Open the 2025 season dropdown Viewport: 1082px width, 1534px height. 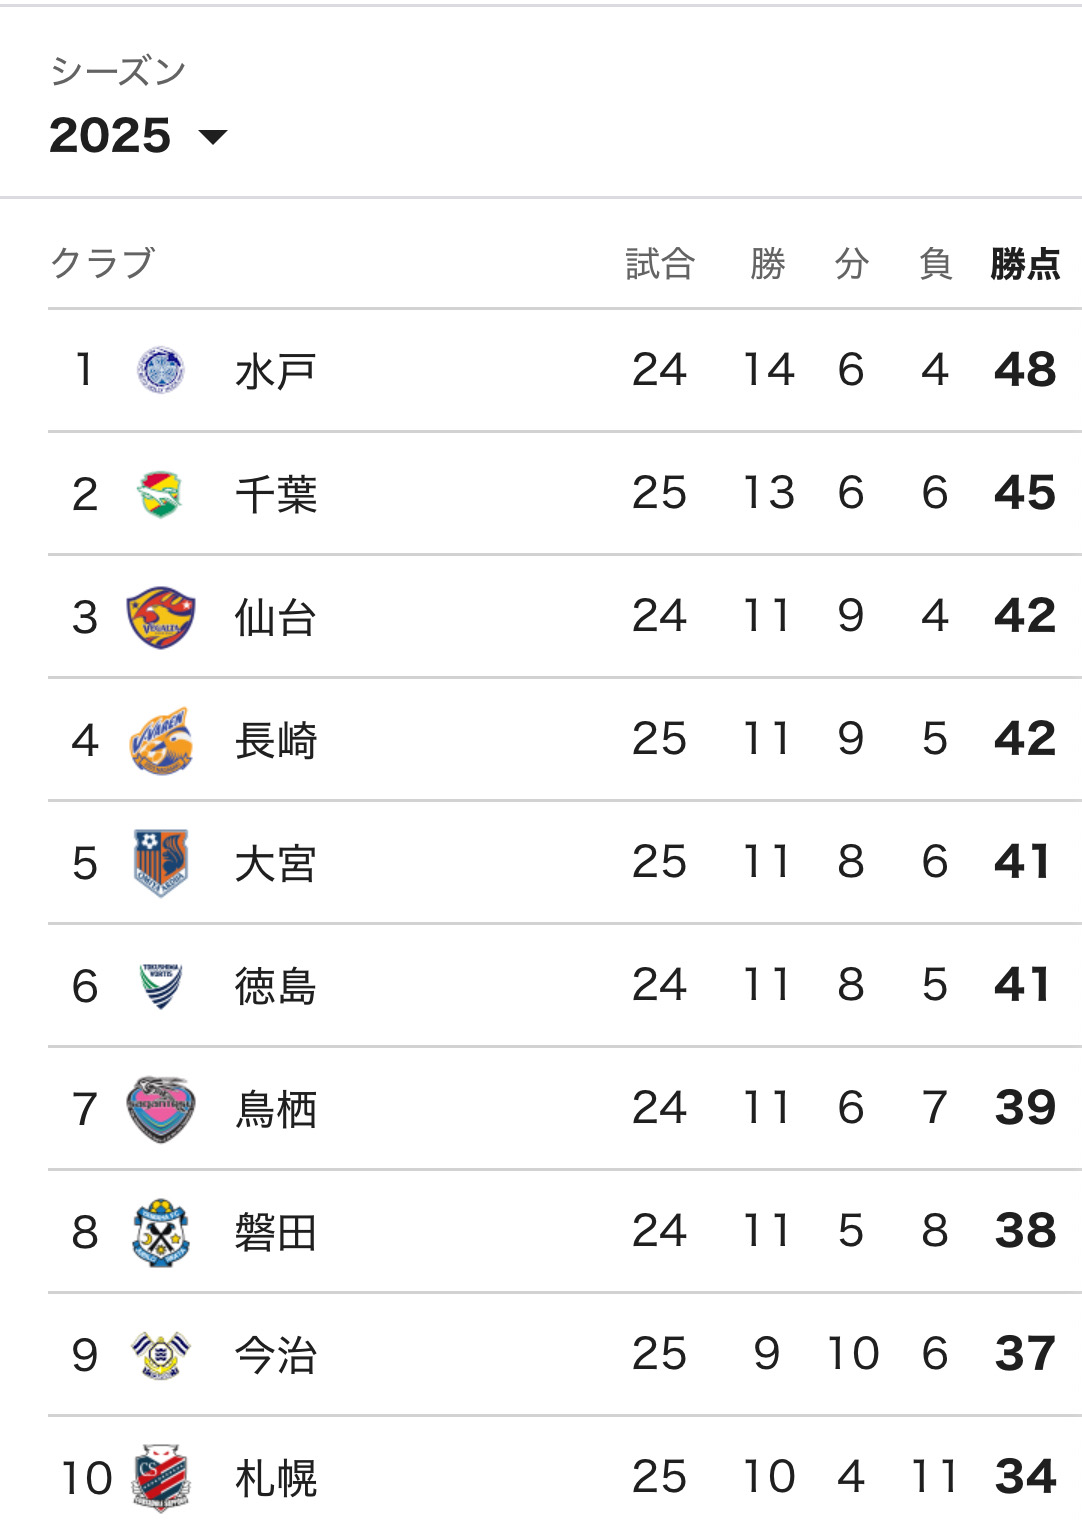138,136
